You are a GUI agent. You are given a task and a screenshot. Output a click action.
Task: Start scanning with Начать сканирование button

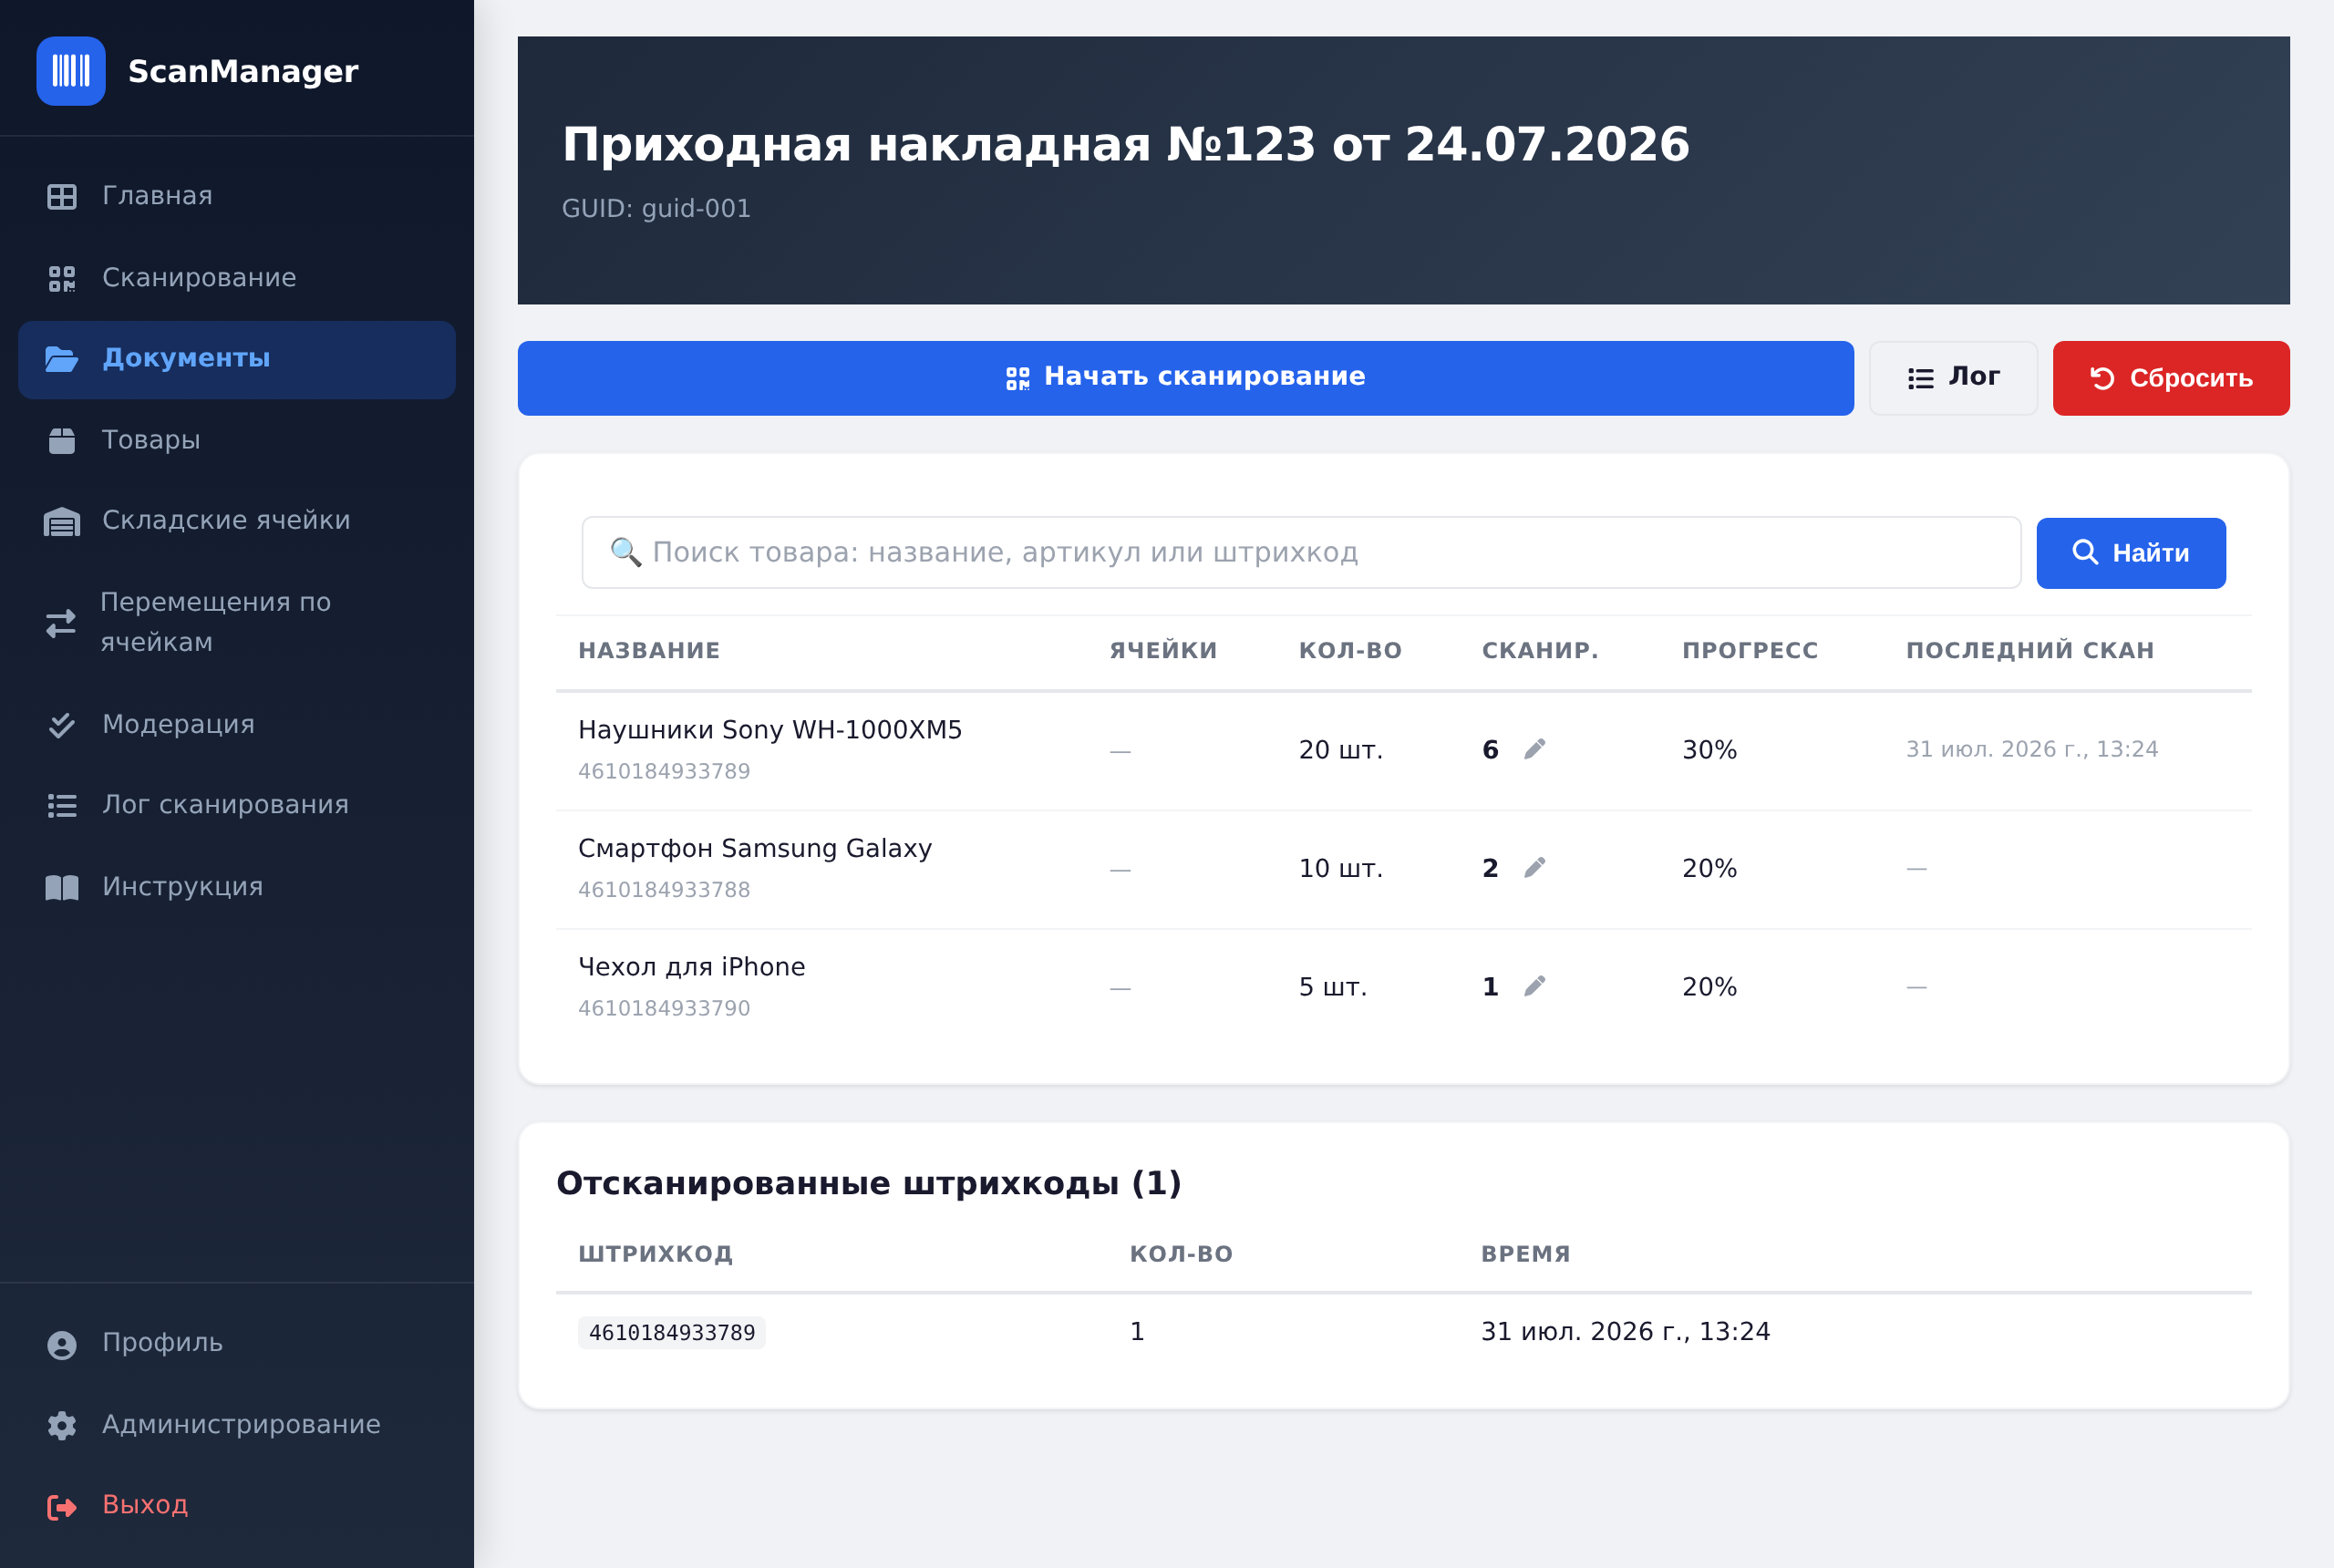point(1185,378)
